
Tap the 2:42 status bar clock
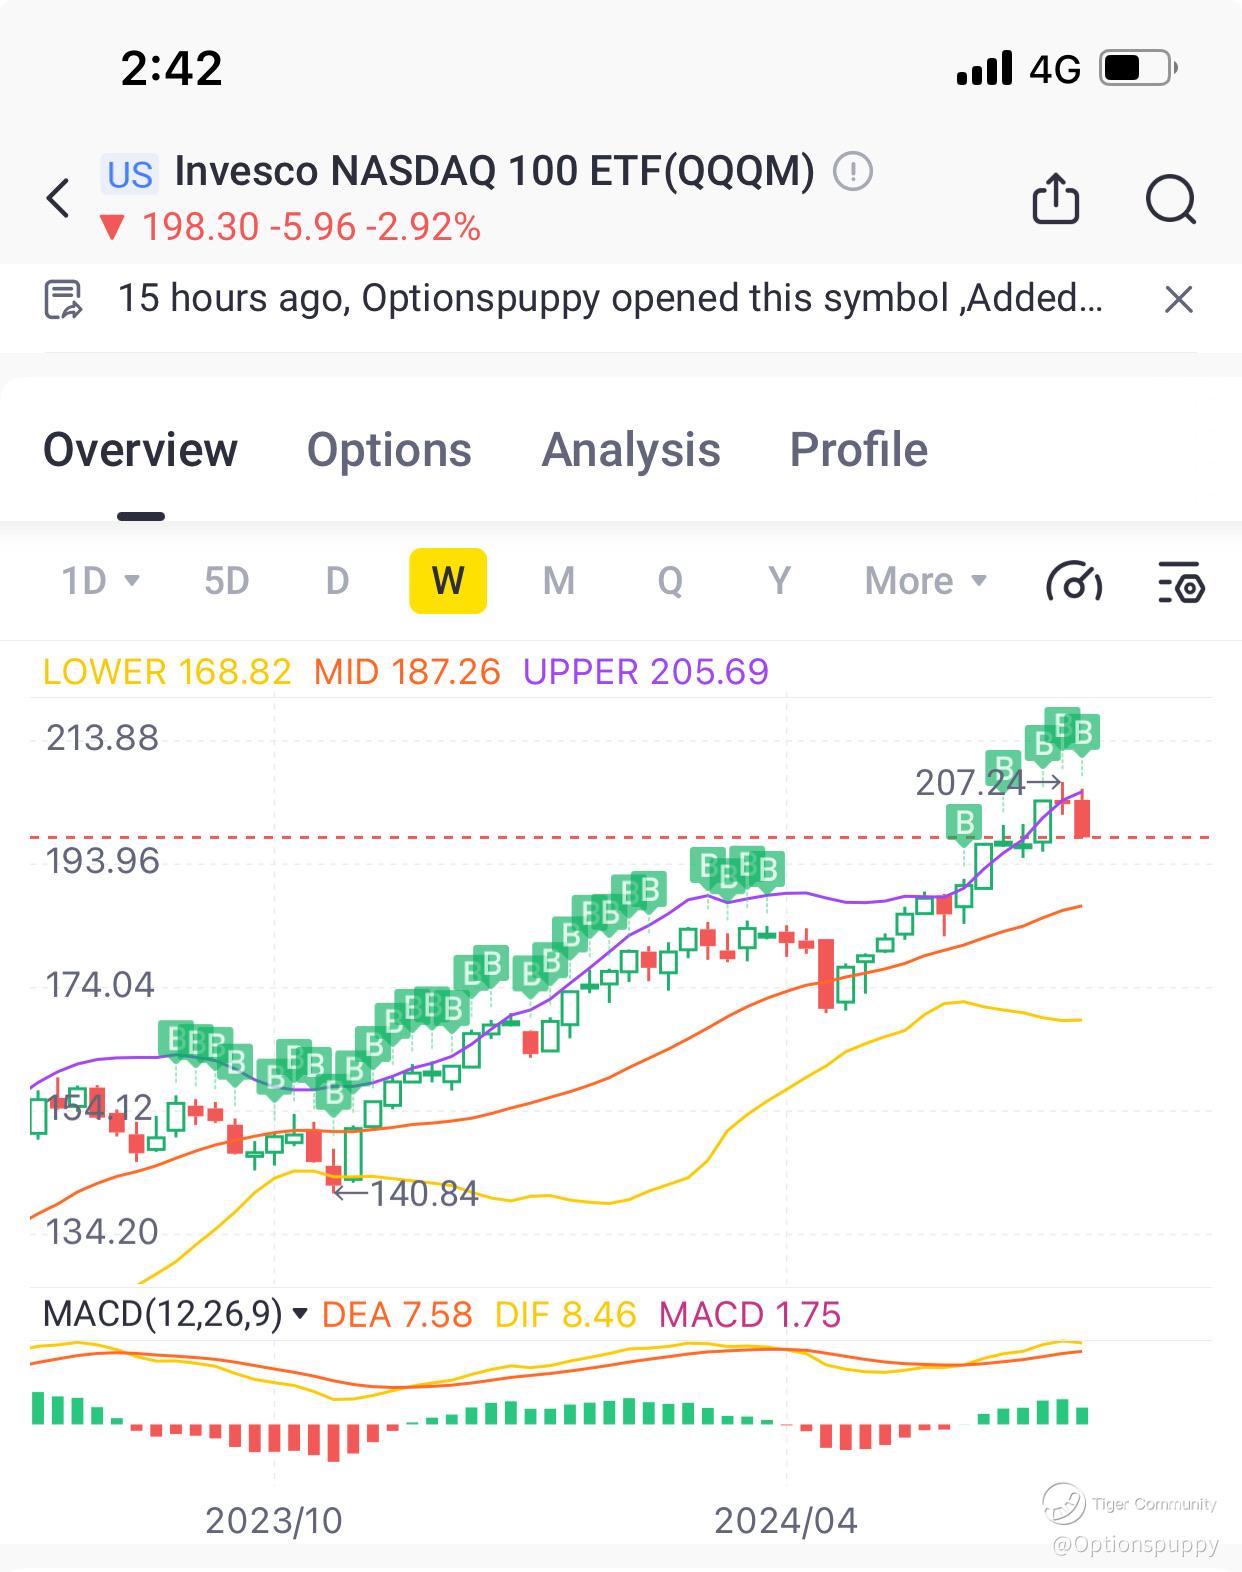(x=171, y=68)
